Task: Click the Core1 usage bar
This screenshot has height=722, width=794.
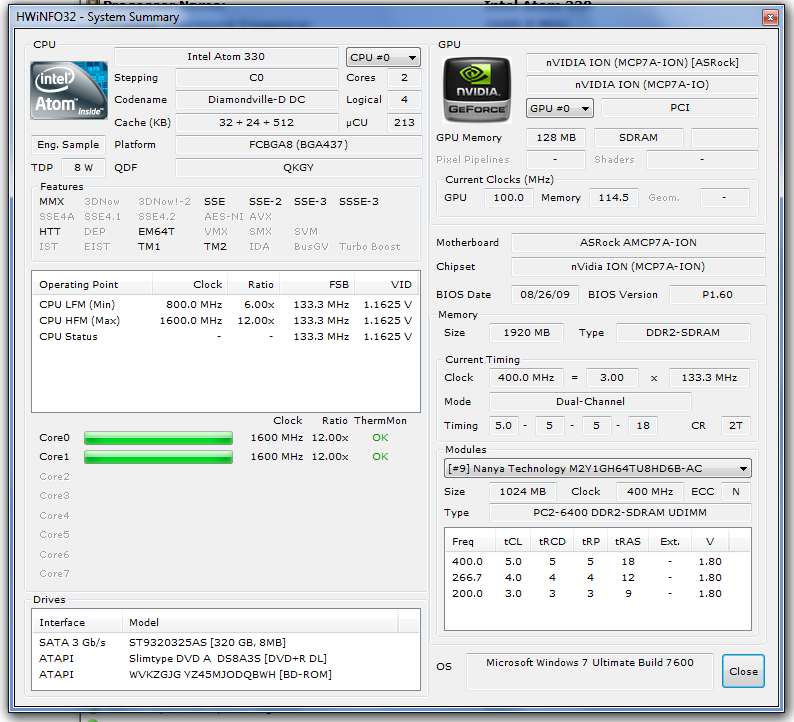Action: [158, 457]
